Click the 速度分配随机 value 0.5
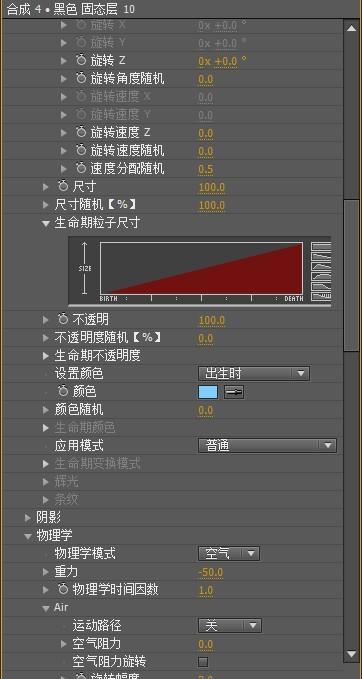The width and height of the screenshot is (362, 679). coord(206,169)
